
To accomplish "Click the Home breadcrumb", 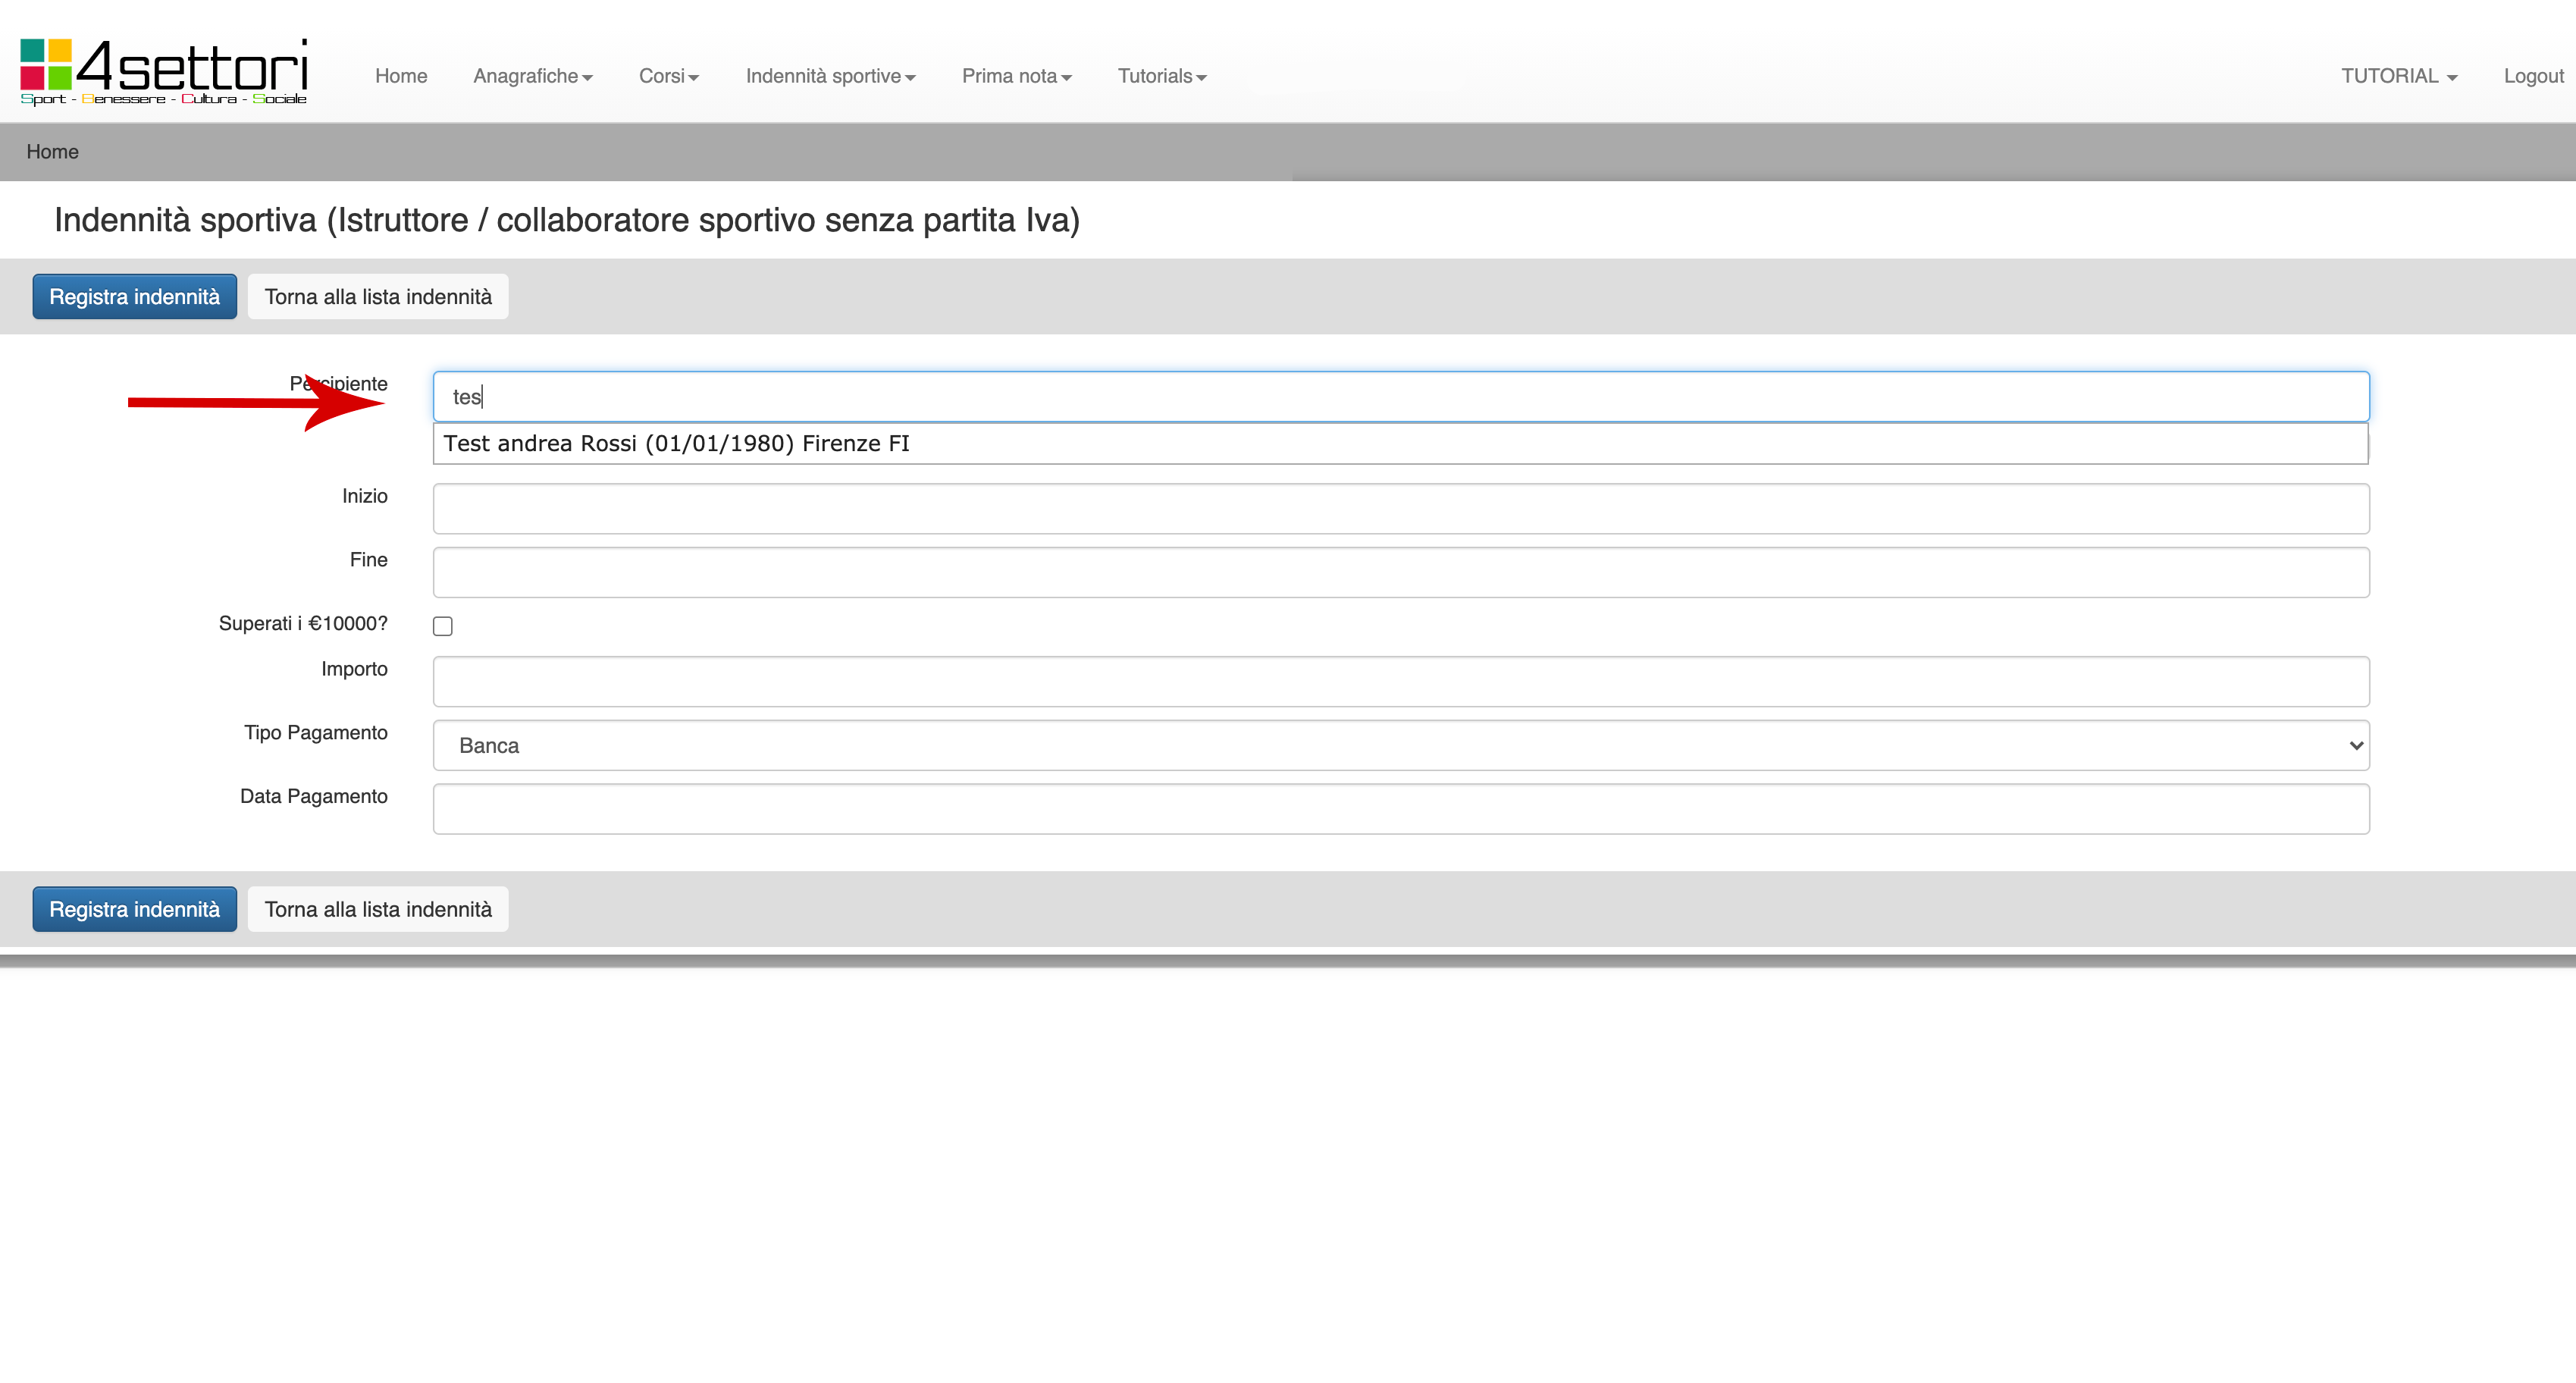I will [x=52, y=152].
